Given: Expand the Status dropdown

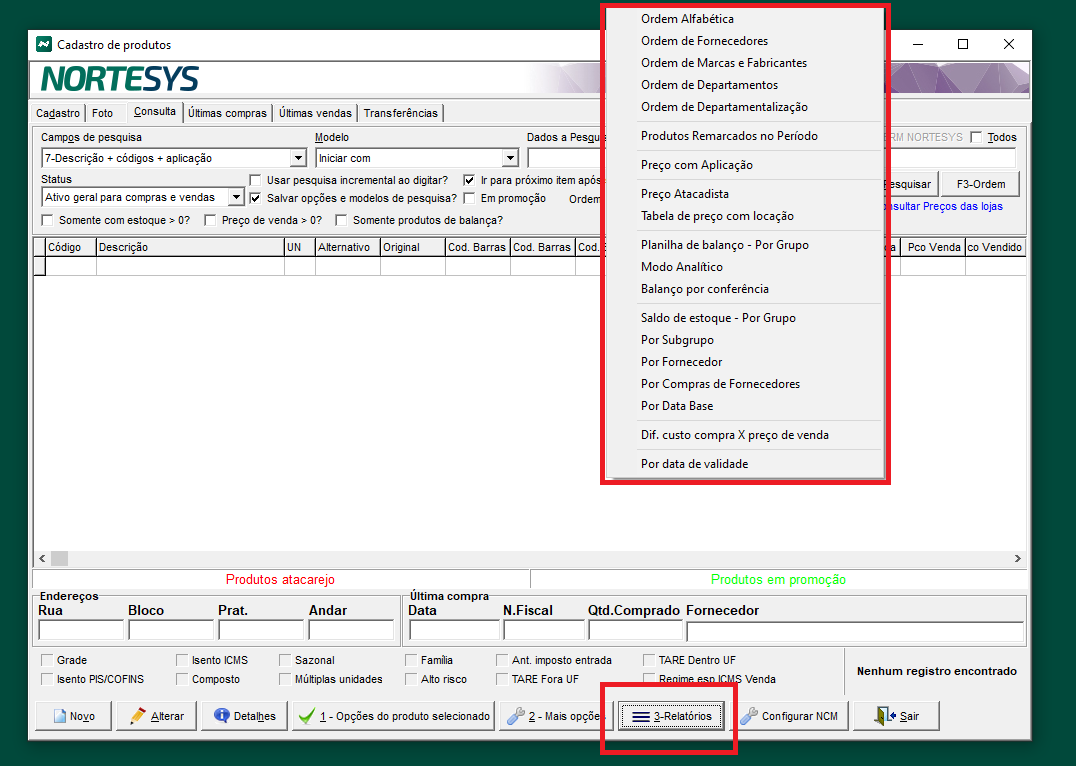Looking at the screenshot, I should pyautogui.click(x=236, y=198).
